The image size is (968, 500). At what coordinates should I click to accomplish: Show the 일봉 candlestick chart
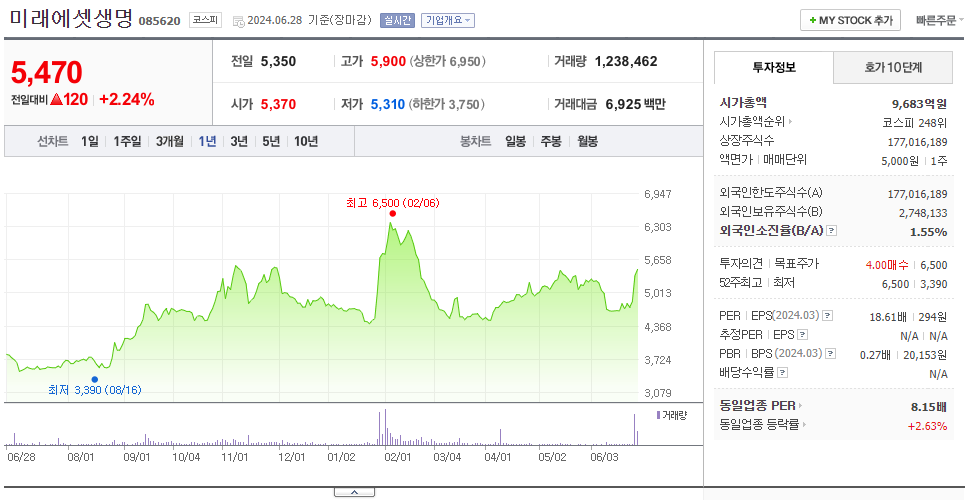click(x=515, y=141)
